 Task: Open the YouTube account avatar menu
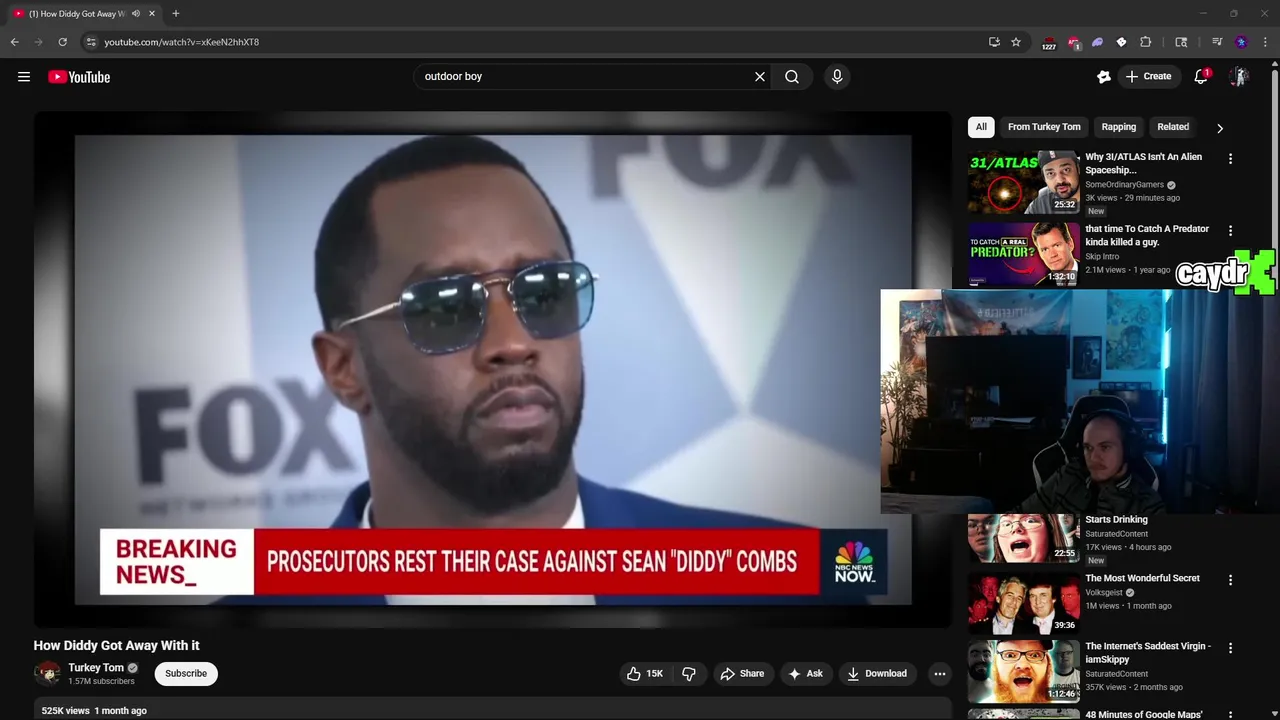1239,77
